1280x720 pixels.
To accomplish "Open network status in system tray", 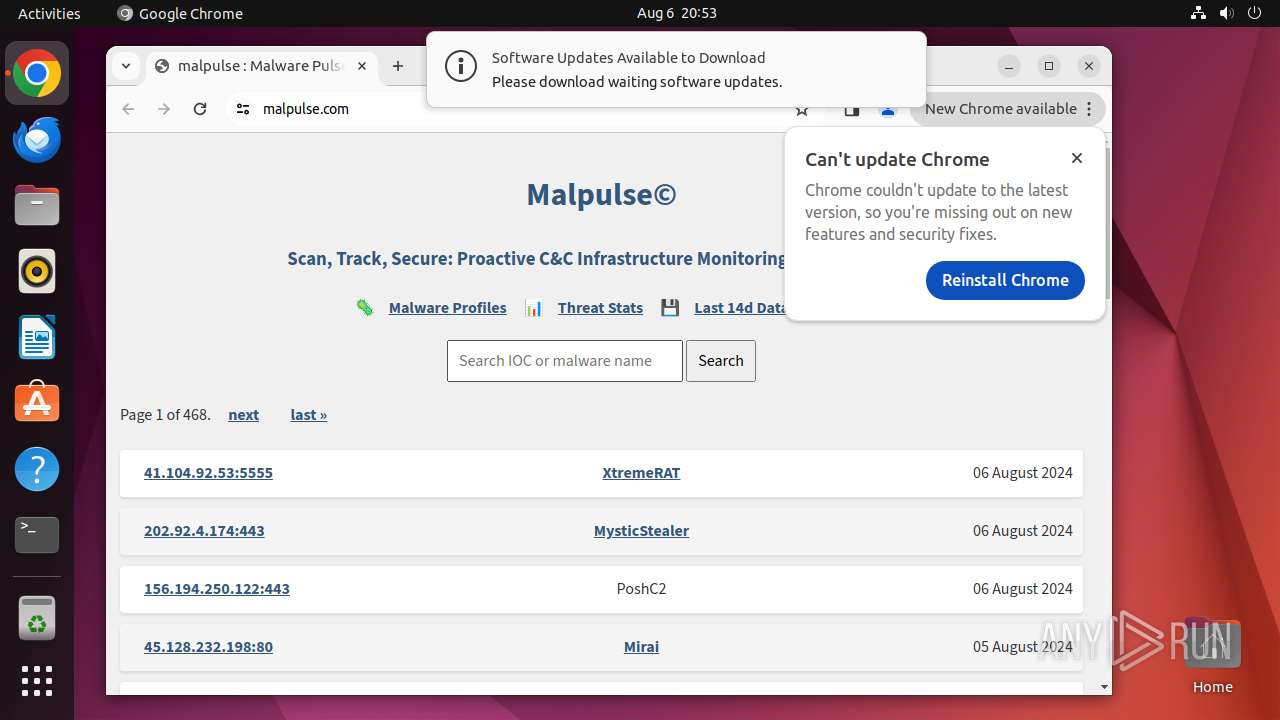I will click(1198, 13).
